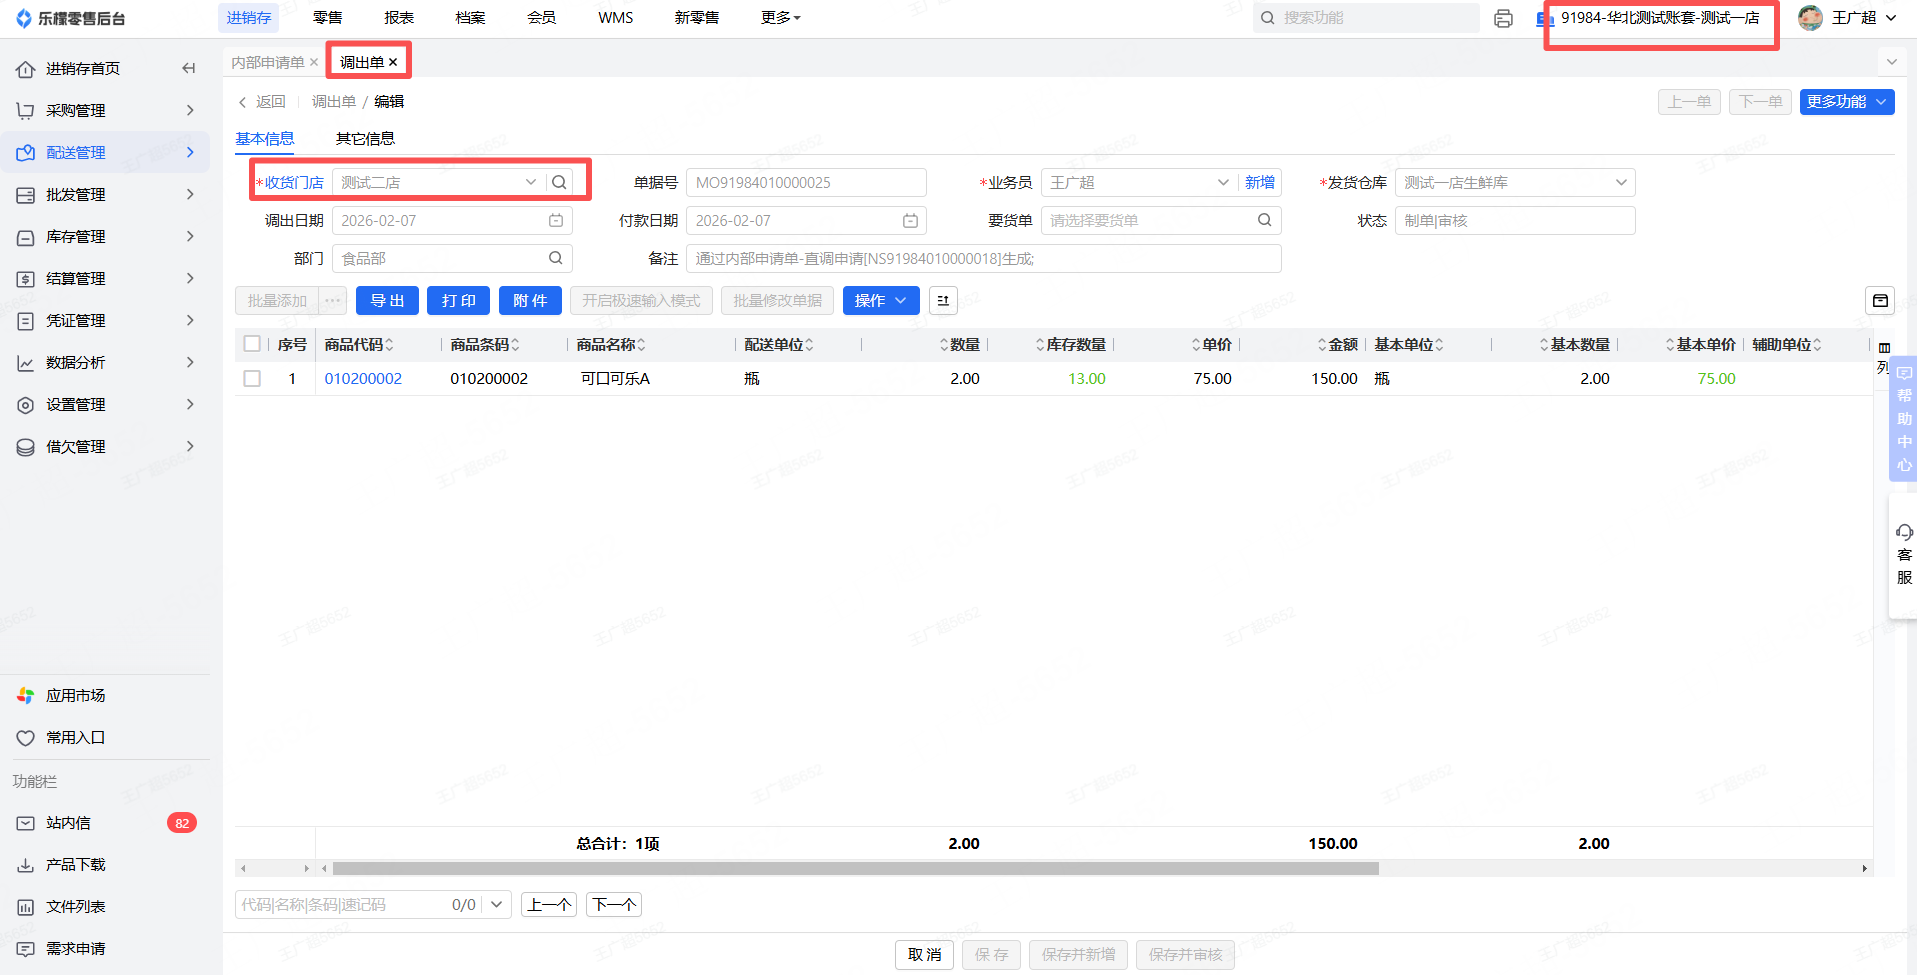Sort by 商品名称 column header

click(x=611, y=344)
